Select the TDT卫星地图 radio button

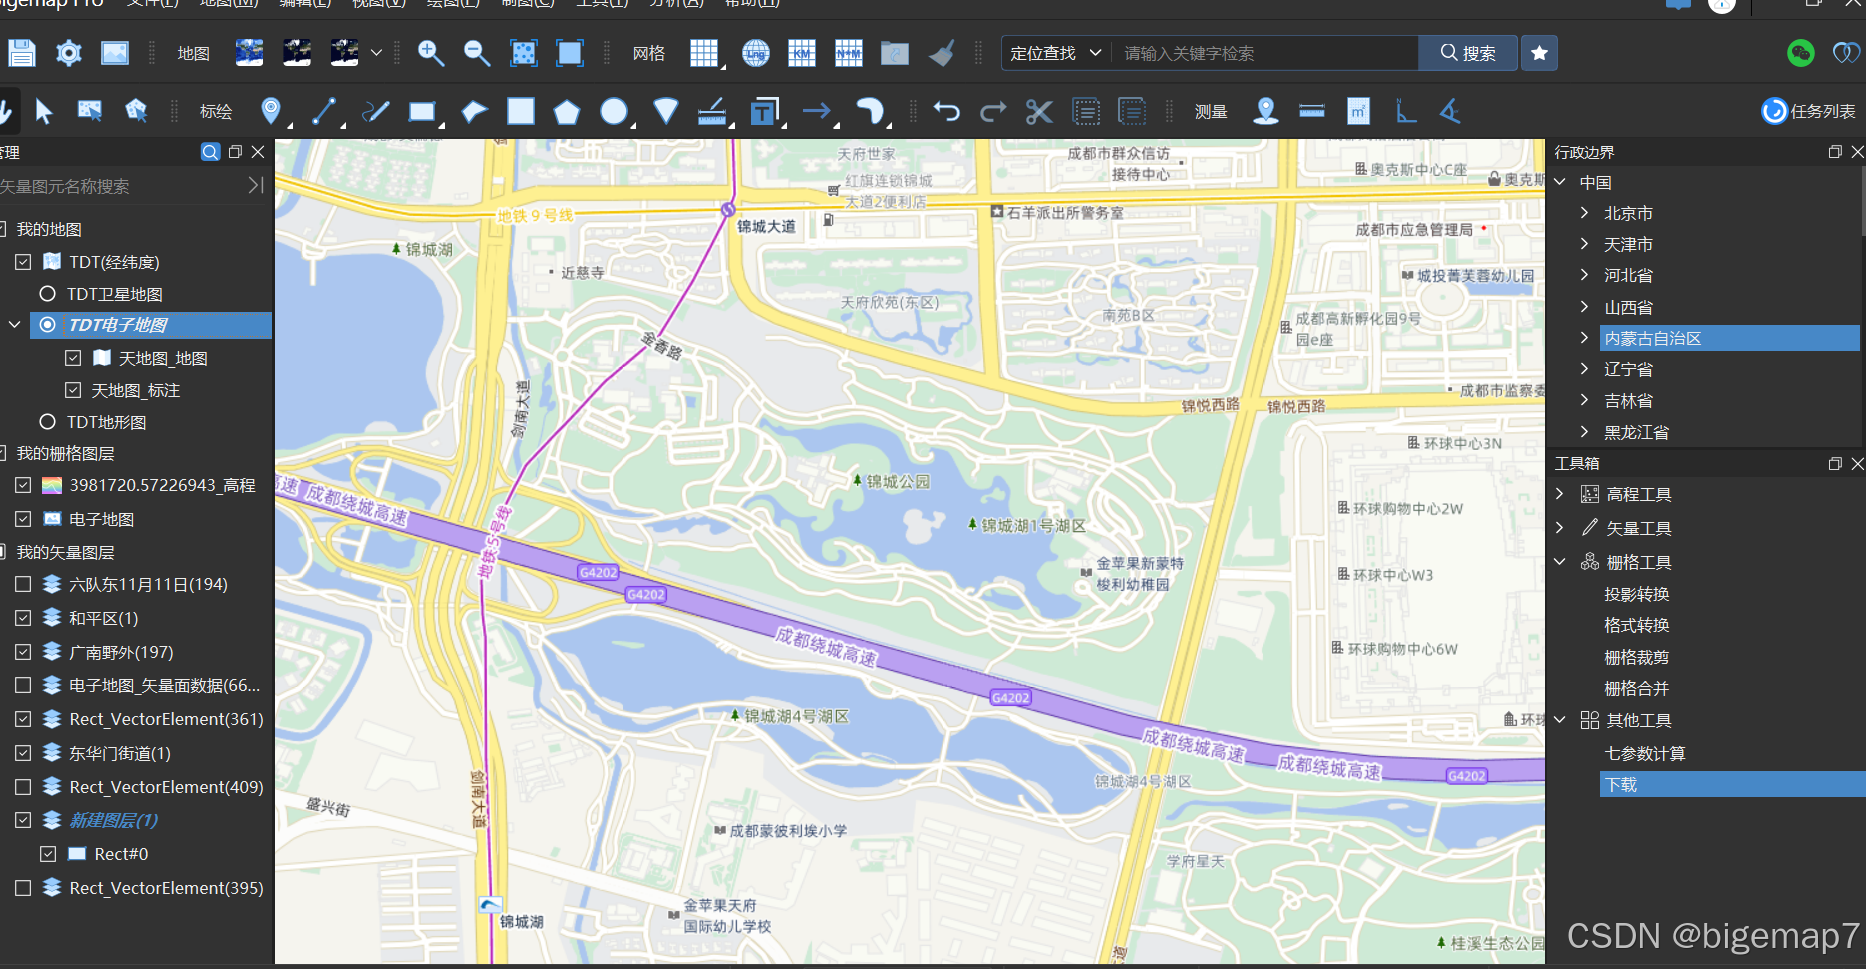point(47,294)
